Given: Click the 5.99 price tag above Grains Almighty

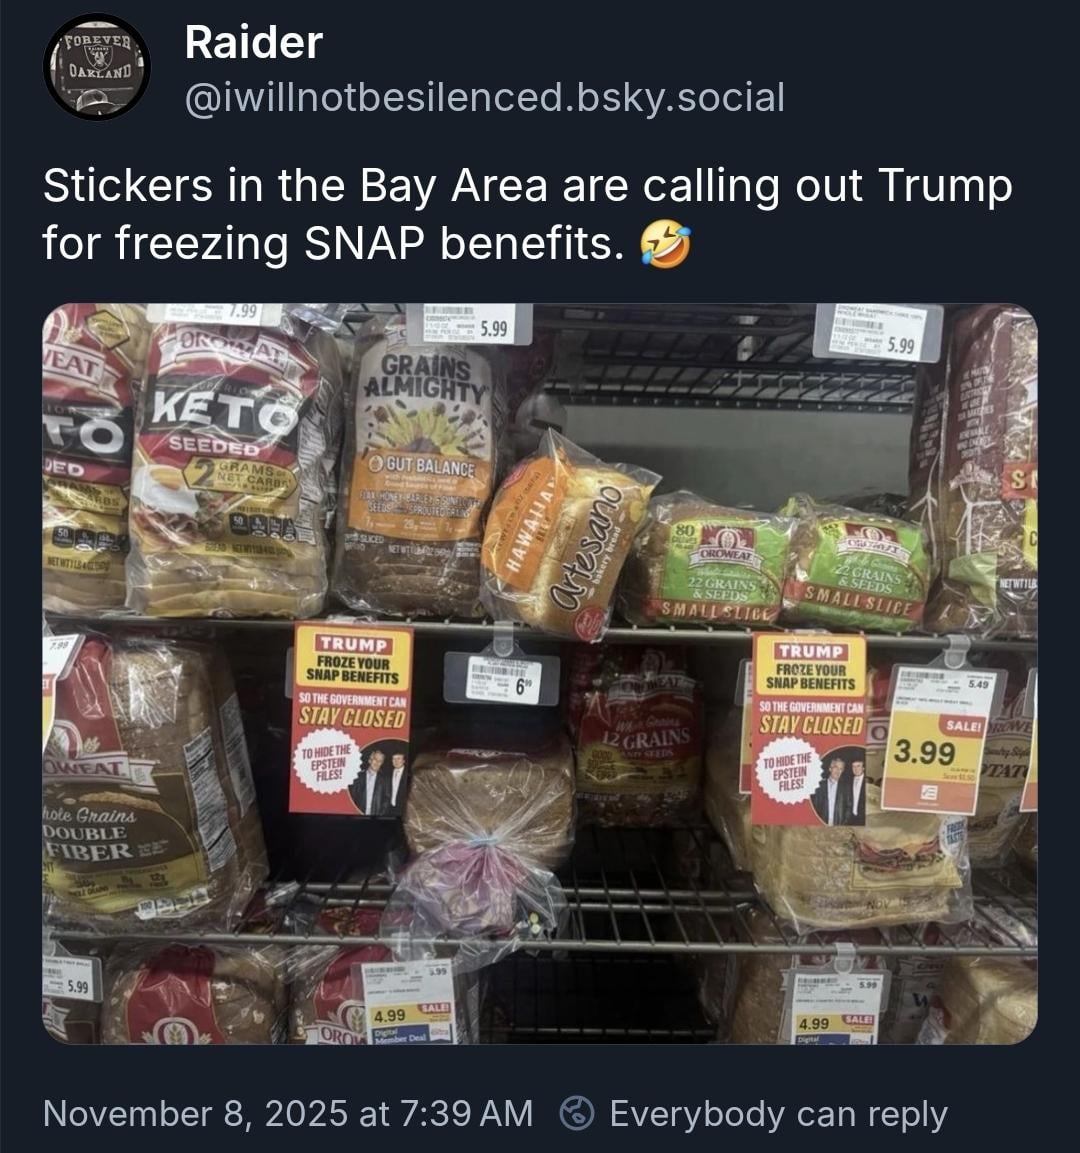Looking at the screenshot, I should [x=469, y=324].
